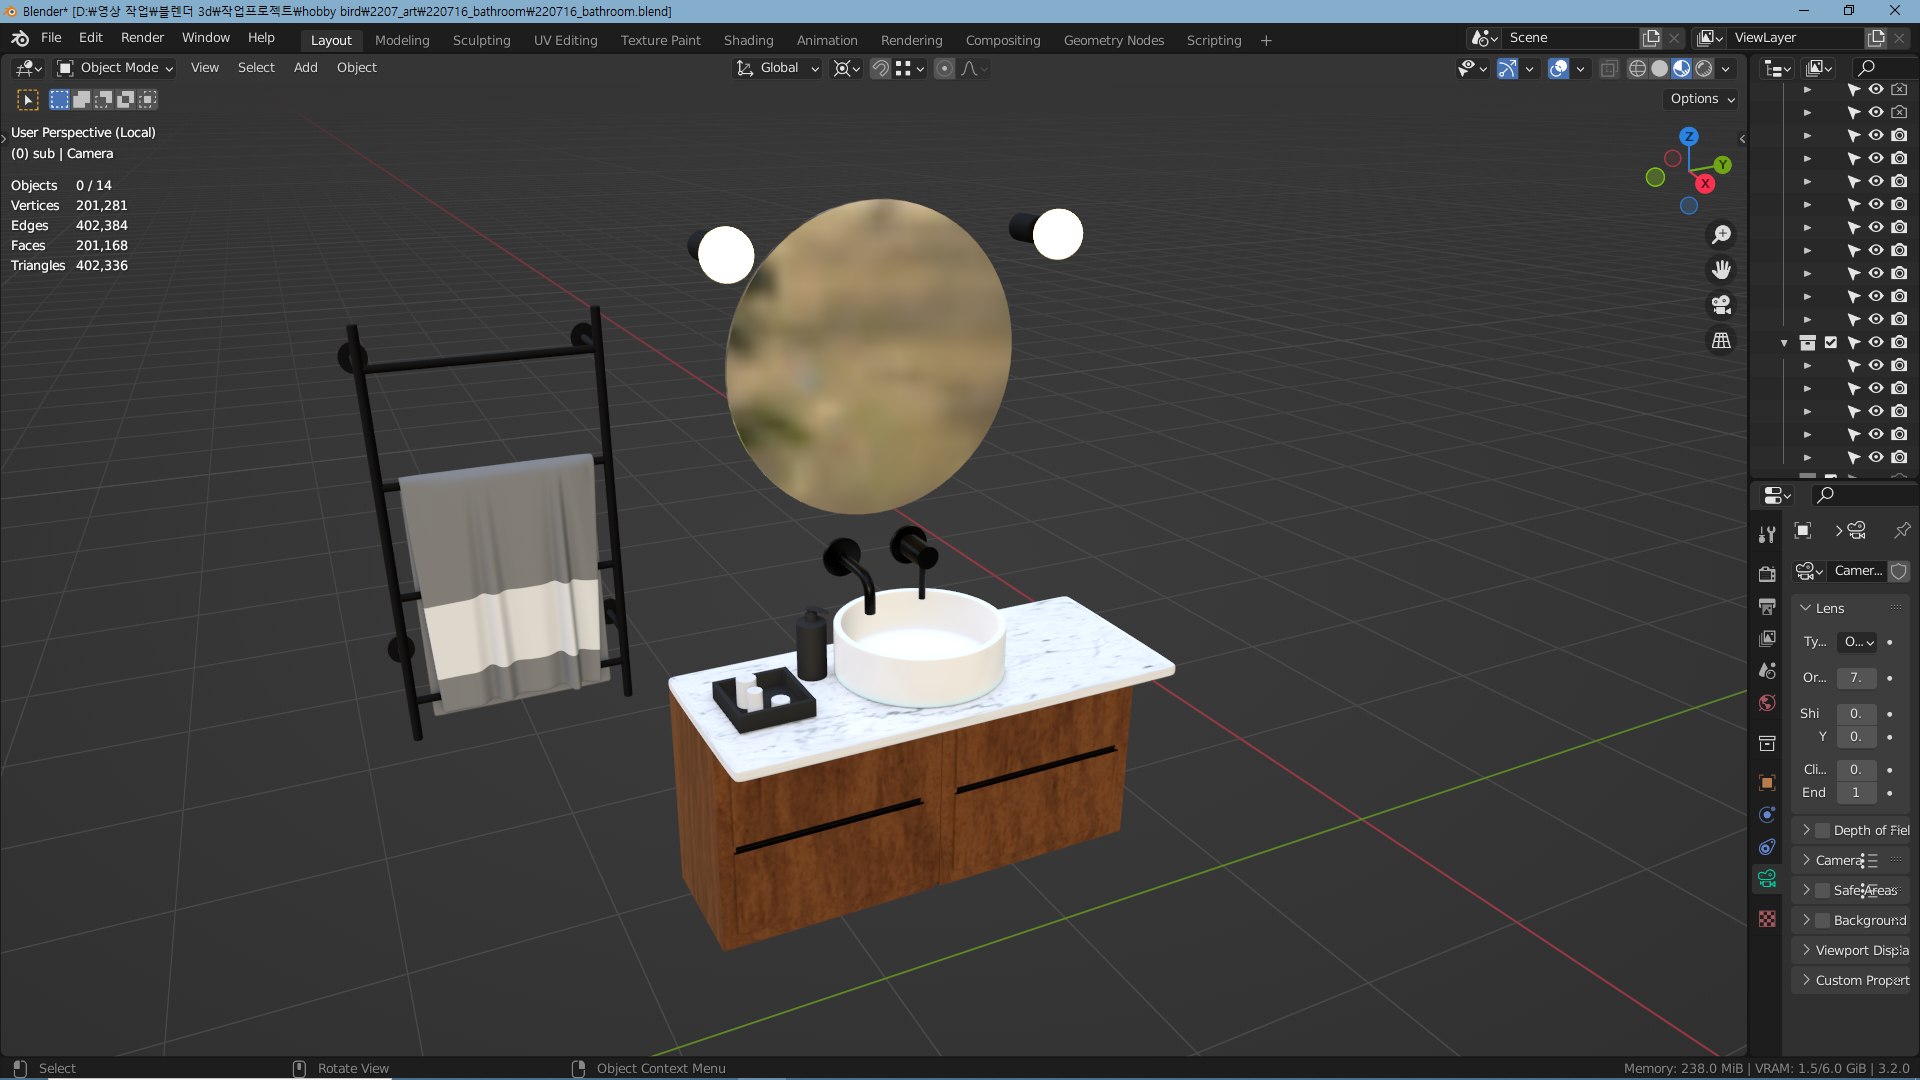Click the Orthographic Scale value field
The width and height of the screenshot is (1920, 1080).
[1856, 678]
